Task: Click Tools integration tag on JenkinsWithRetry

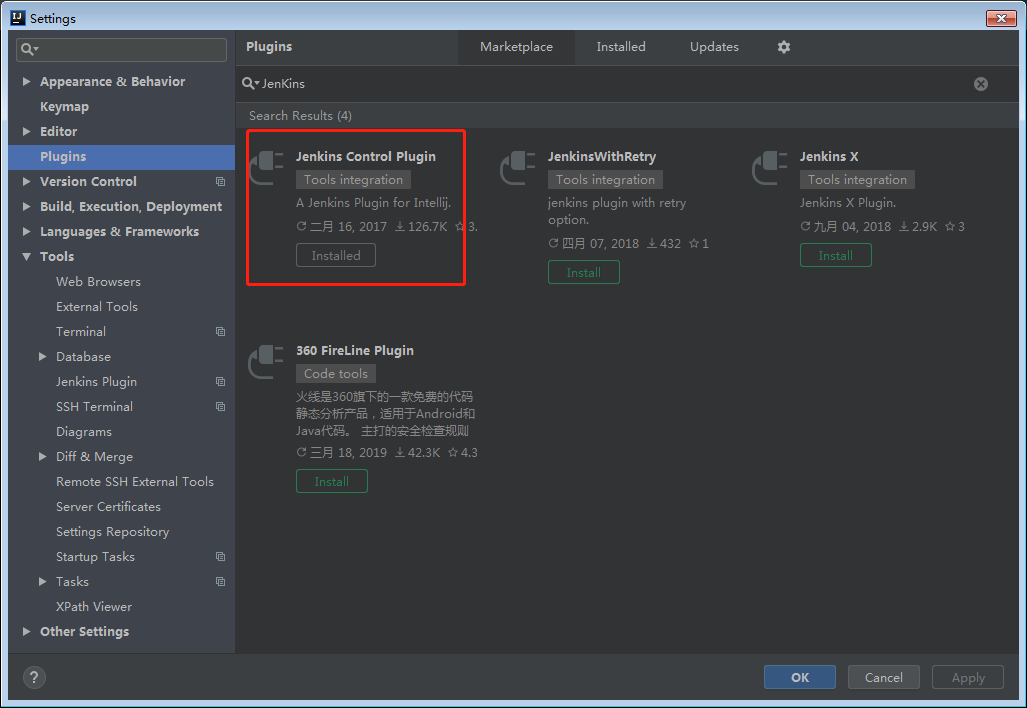Action: pyautogui.click(x=605, y=179)
